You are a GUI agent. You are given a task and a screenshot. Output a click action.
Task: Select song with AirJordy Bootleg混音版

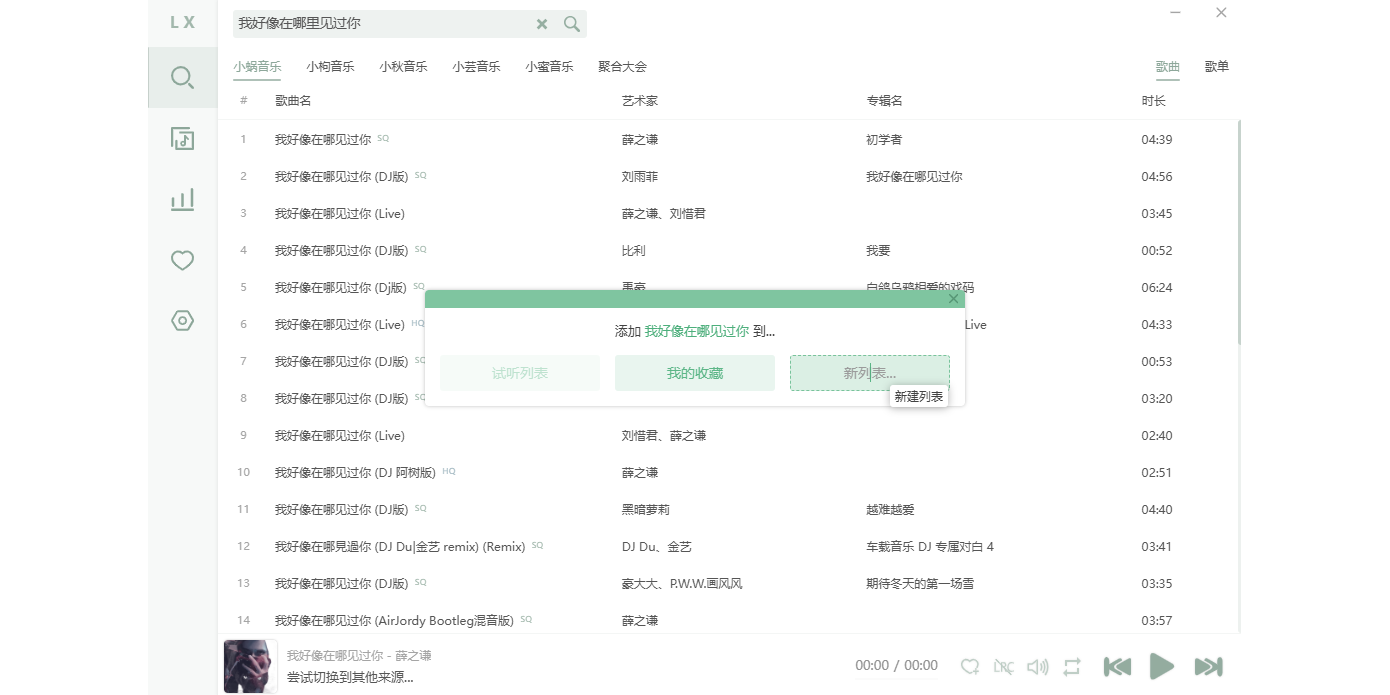394,621
